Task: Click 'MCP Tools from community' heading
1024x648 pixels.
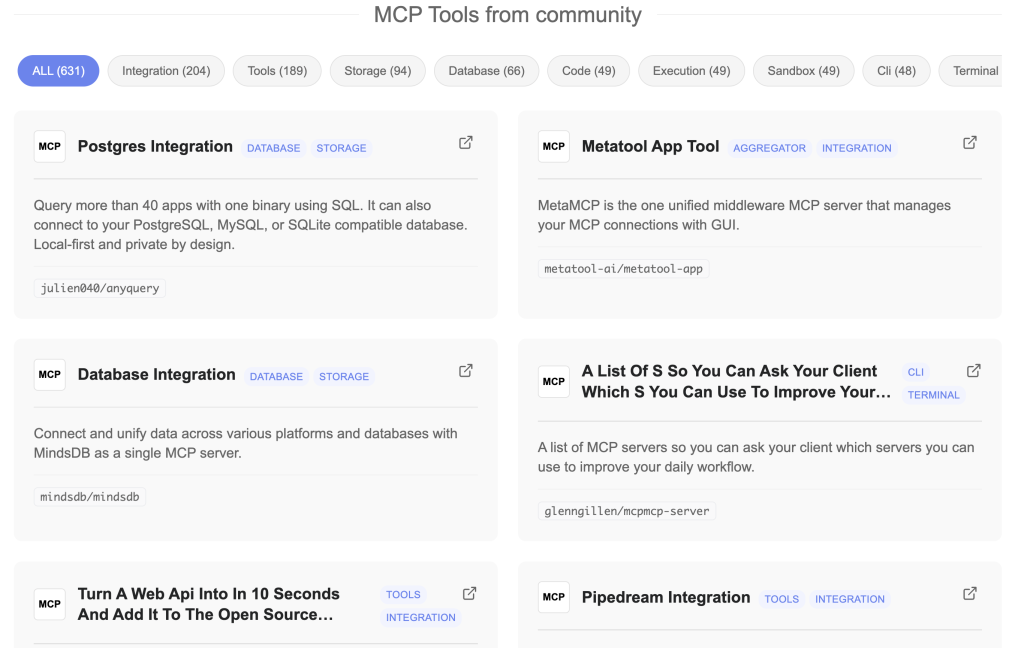Action: [x=507, y=14]
